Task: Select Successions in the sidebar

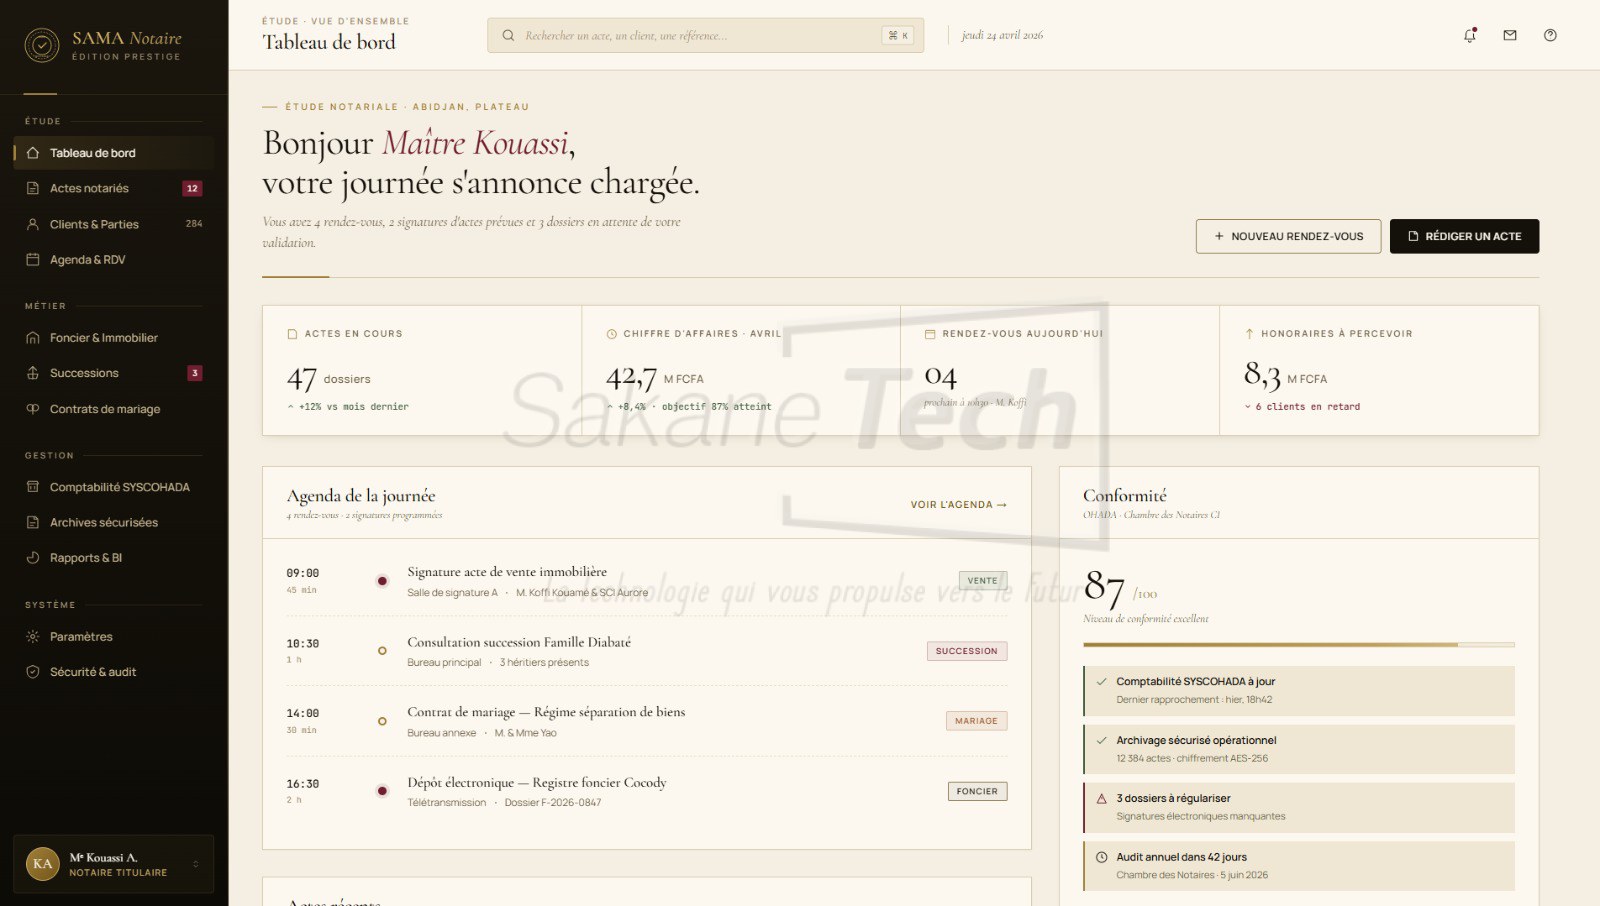Action: (114, 373)
